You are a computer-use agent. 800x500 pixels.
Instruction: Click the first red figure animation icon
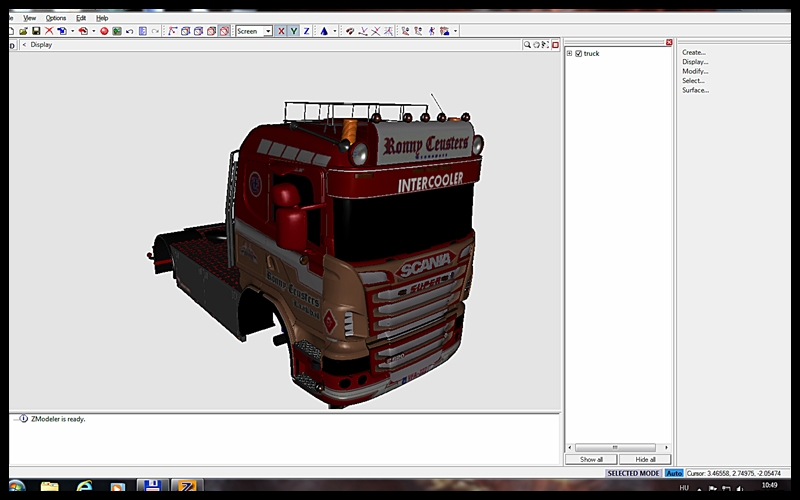coord(406,31)
